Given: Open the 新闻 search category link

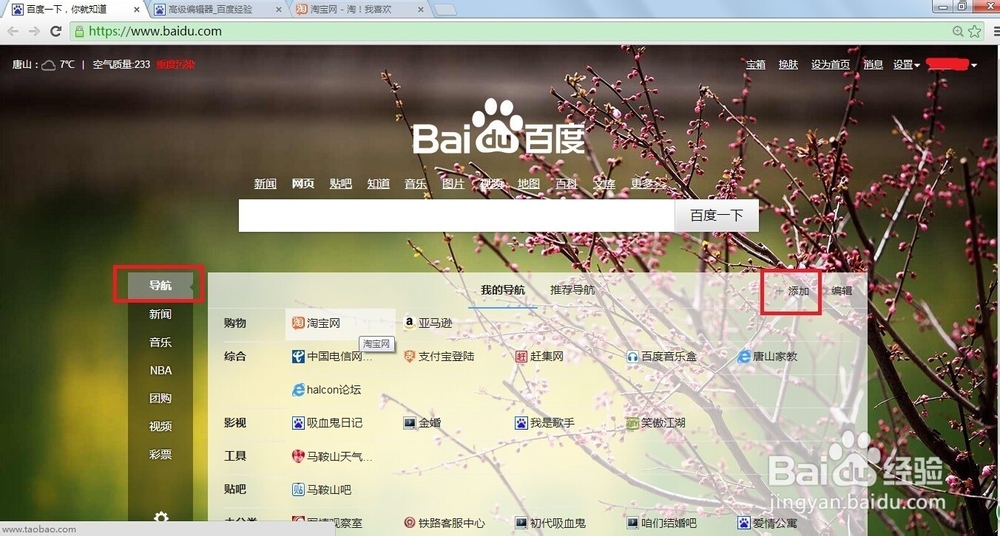Looking at the screenshot, I should tap(265, 184).
